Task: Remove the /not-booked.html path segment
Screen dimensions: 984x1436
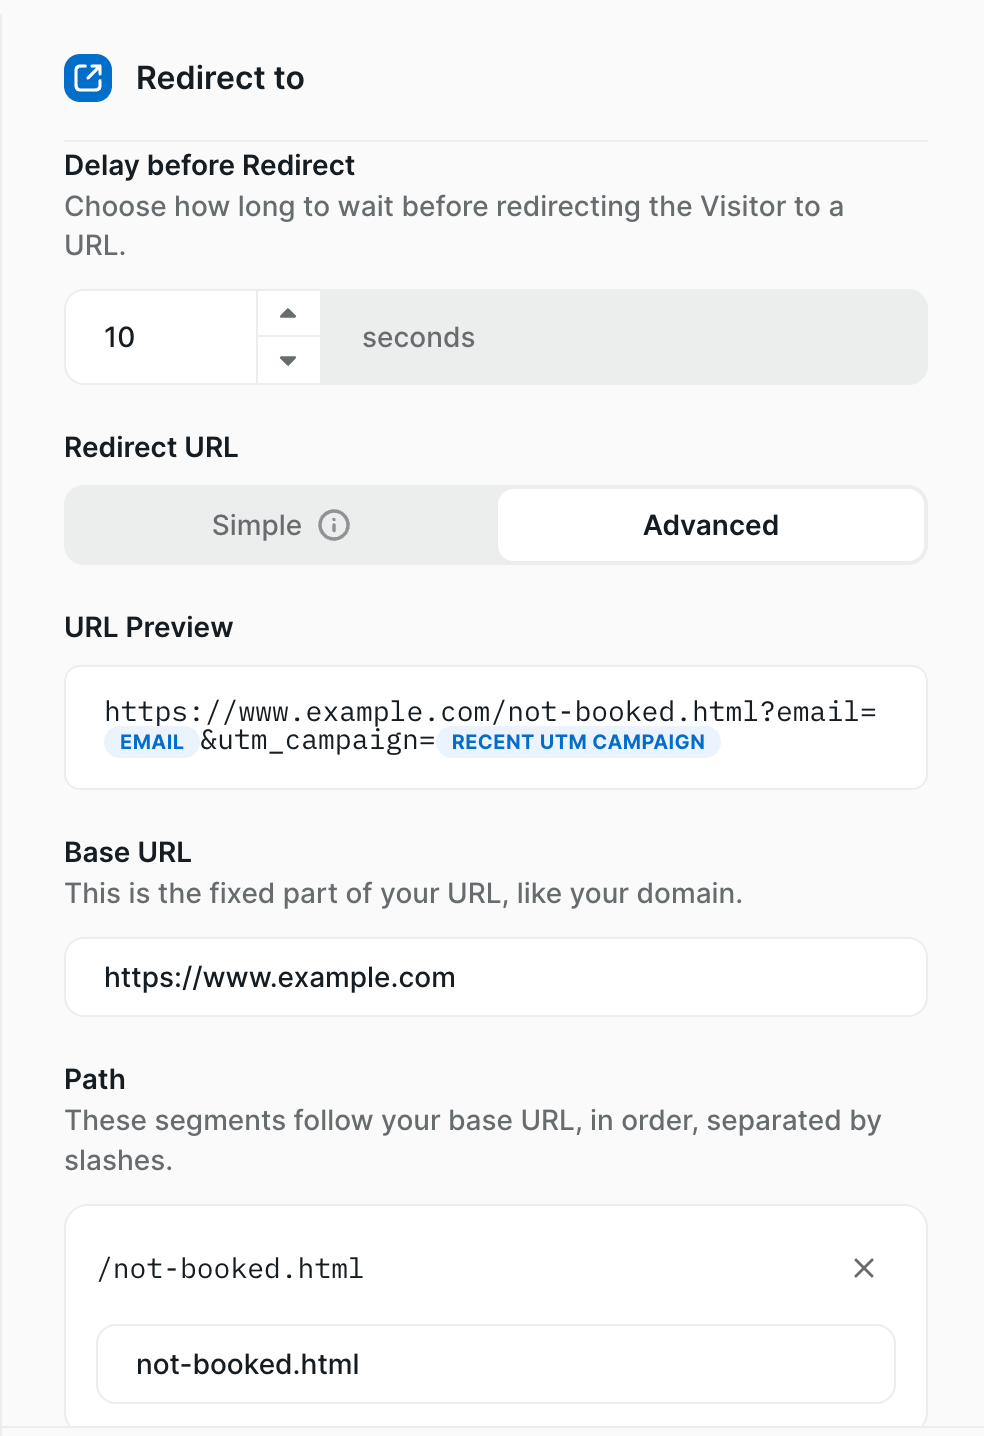Action: pos(864,1268)
